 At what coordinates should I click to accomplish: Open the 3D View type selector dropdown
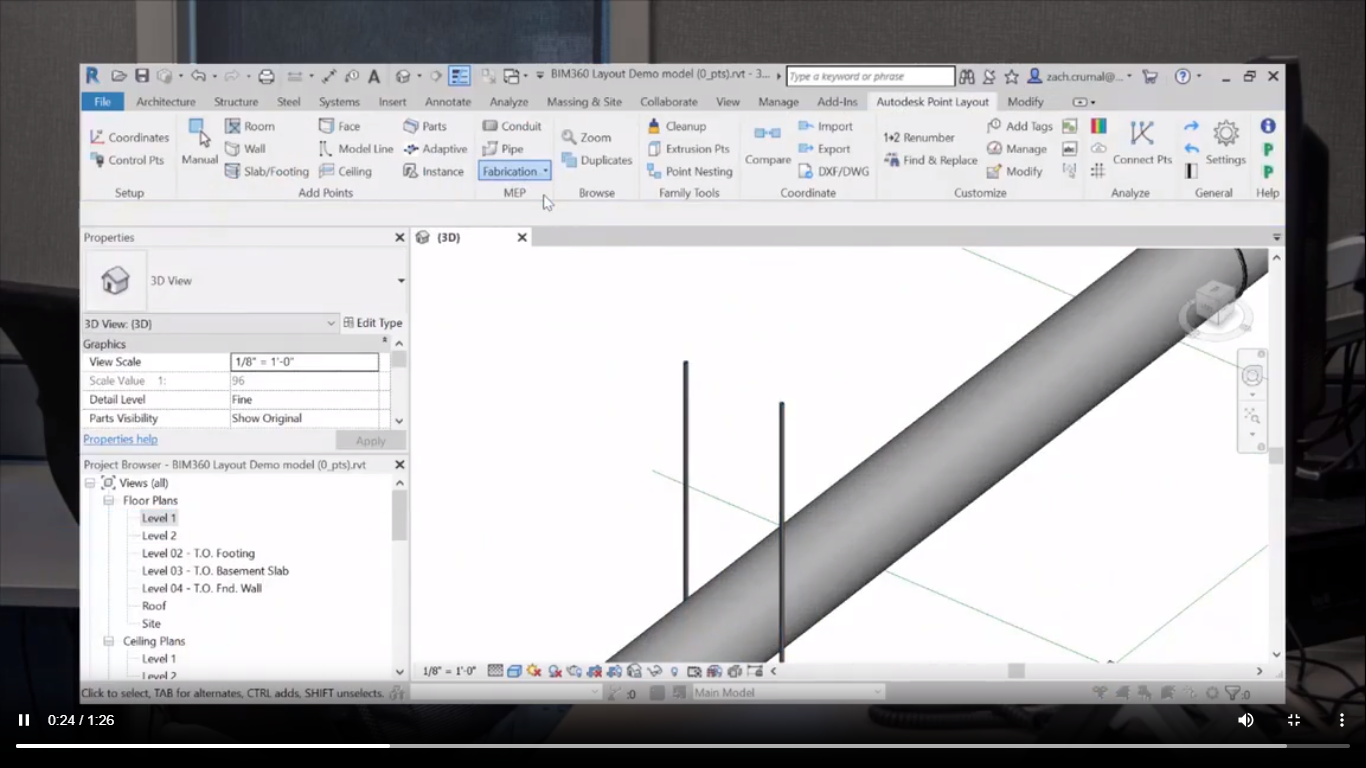(x=401, y=281)
